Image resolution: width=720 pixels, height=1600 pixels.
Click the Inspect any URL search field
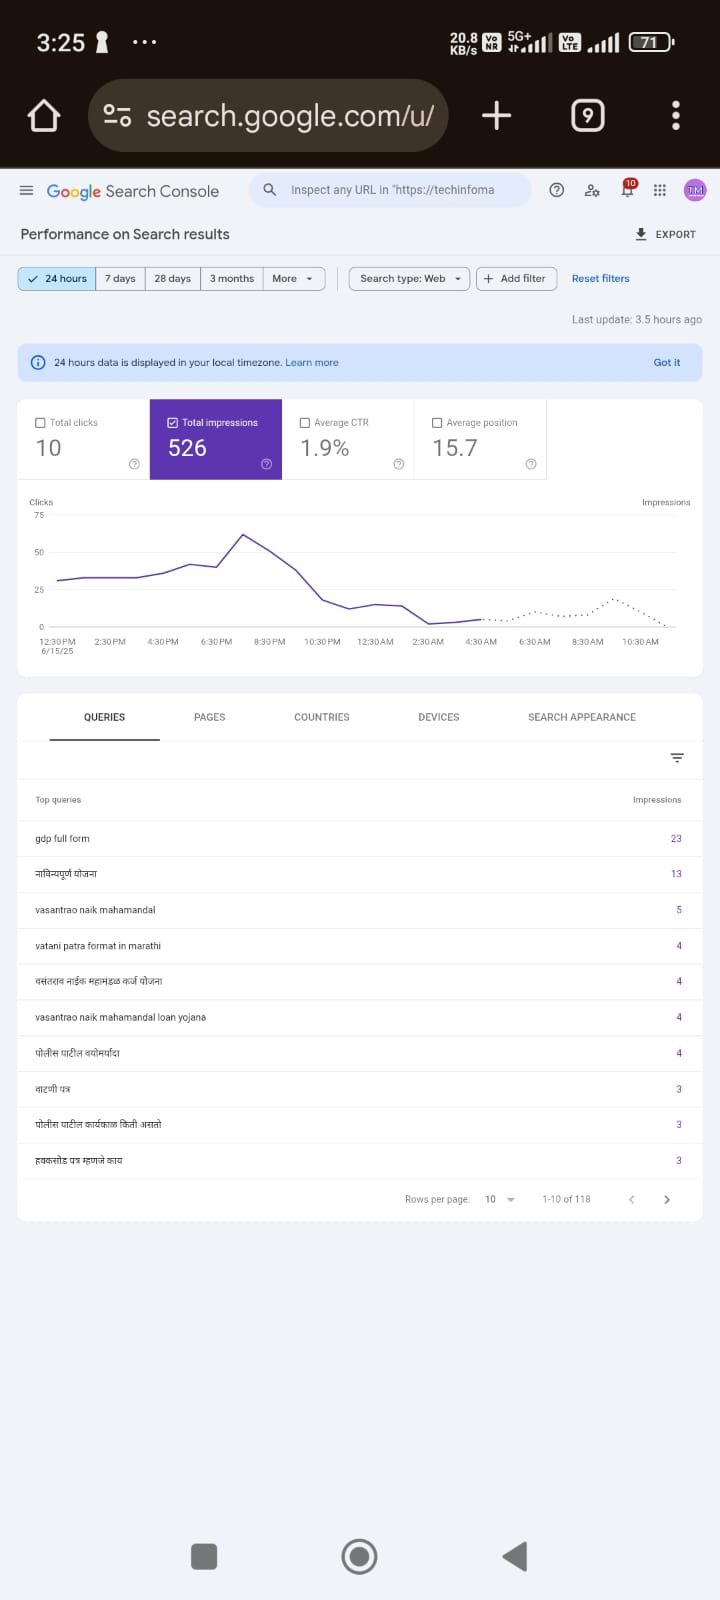(x=391, y=190)
